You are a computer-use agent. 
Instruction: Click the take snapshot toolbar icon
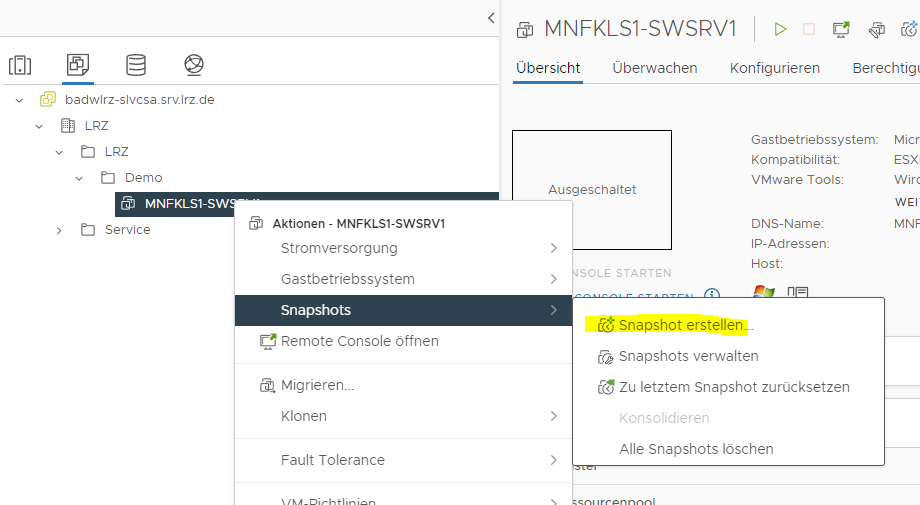[x=911, y=29]
